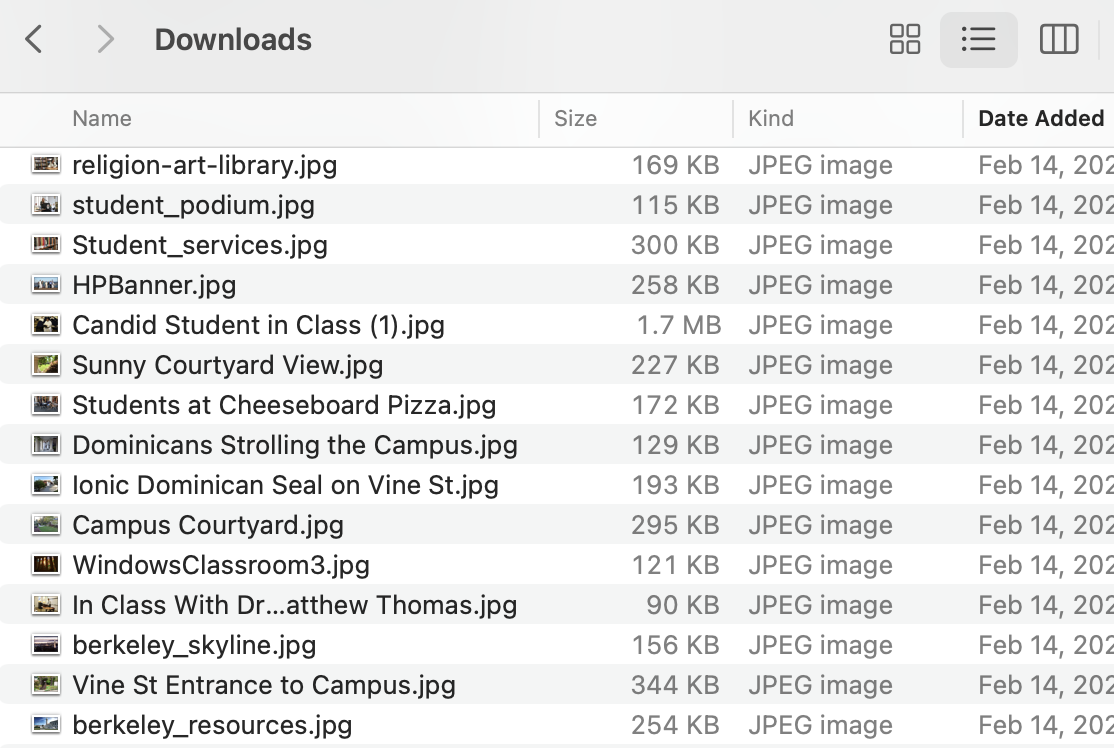Sort by Date Added column
The height and width of the screenshot is (748, 1114).
1040,119
